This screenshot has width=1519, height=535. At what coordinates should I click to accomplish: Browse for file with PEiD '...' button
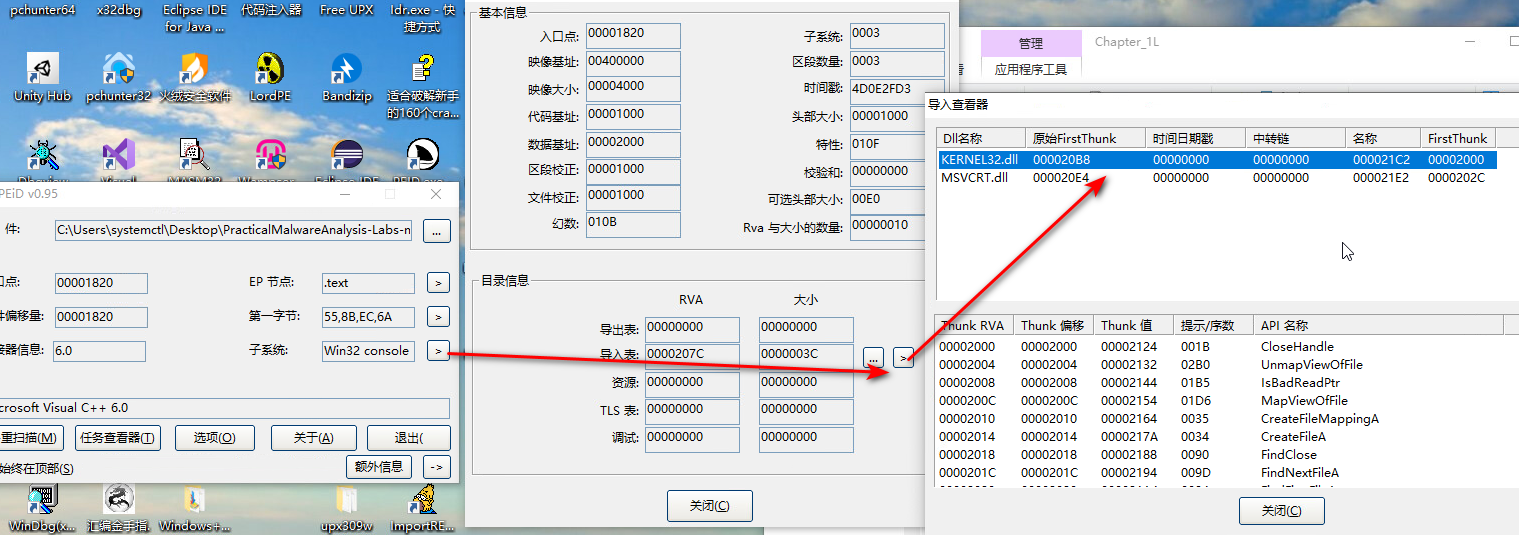(x=437, y=231)
